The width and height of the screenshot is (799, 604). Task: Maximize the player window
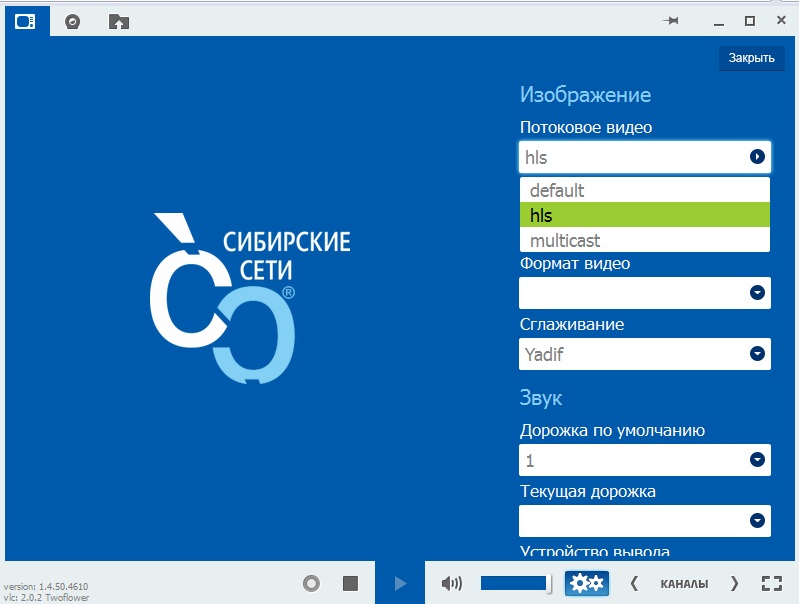point(750,21)
